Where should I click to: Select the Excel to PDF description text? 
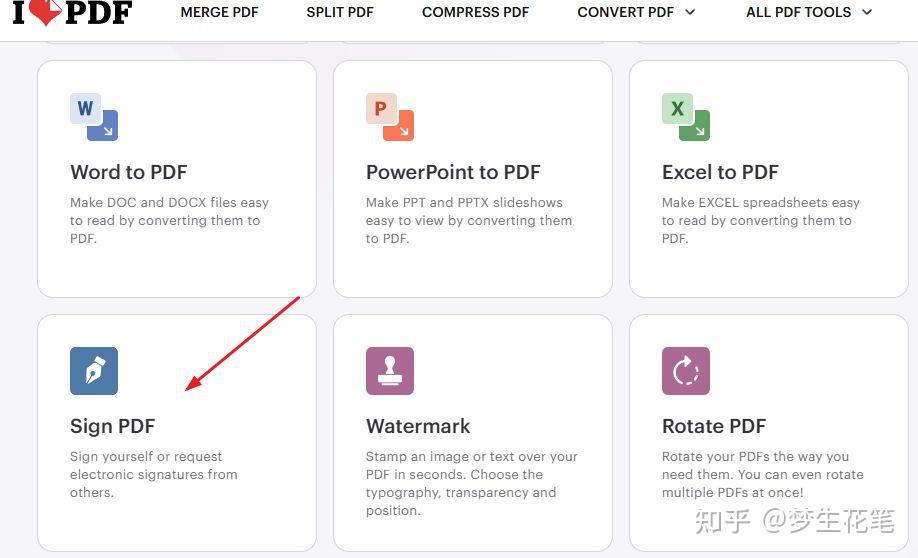(760, 220)
